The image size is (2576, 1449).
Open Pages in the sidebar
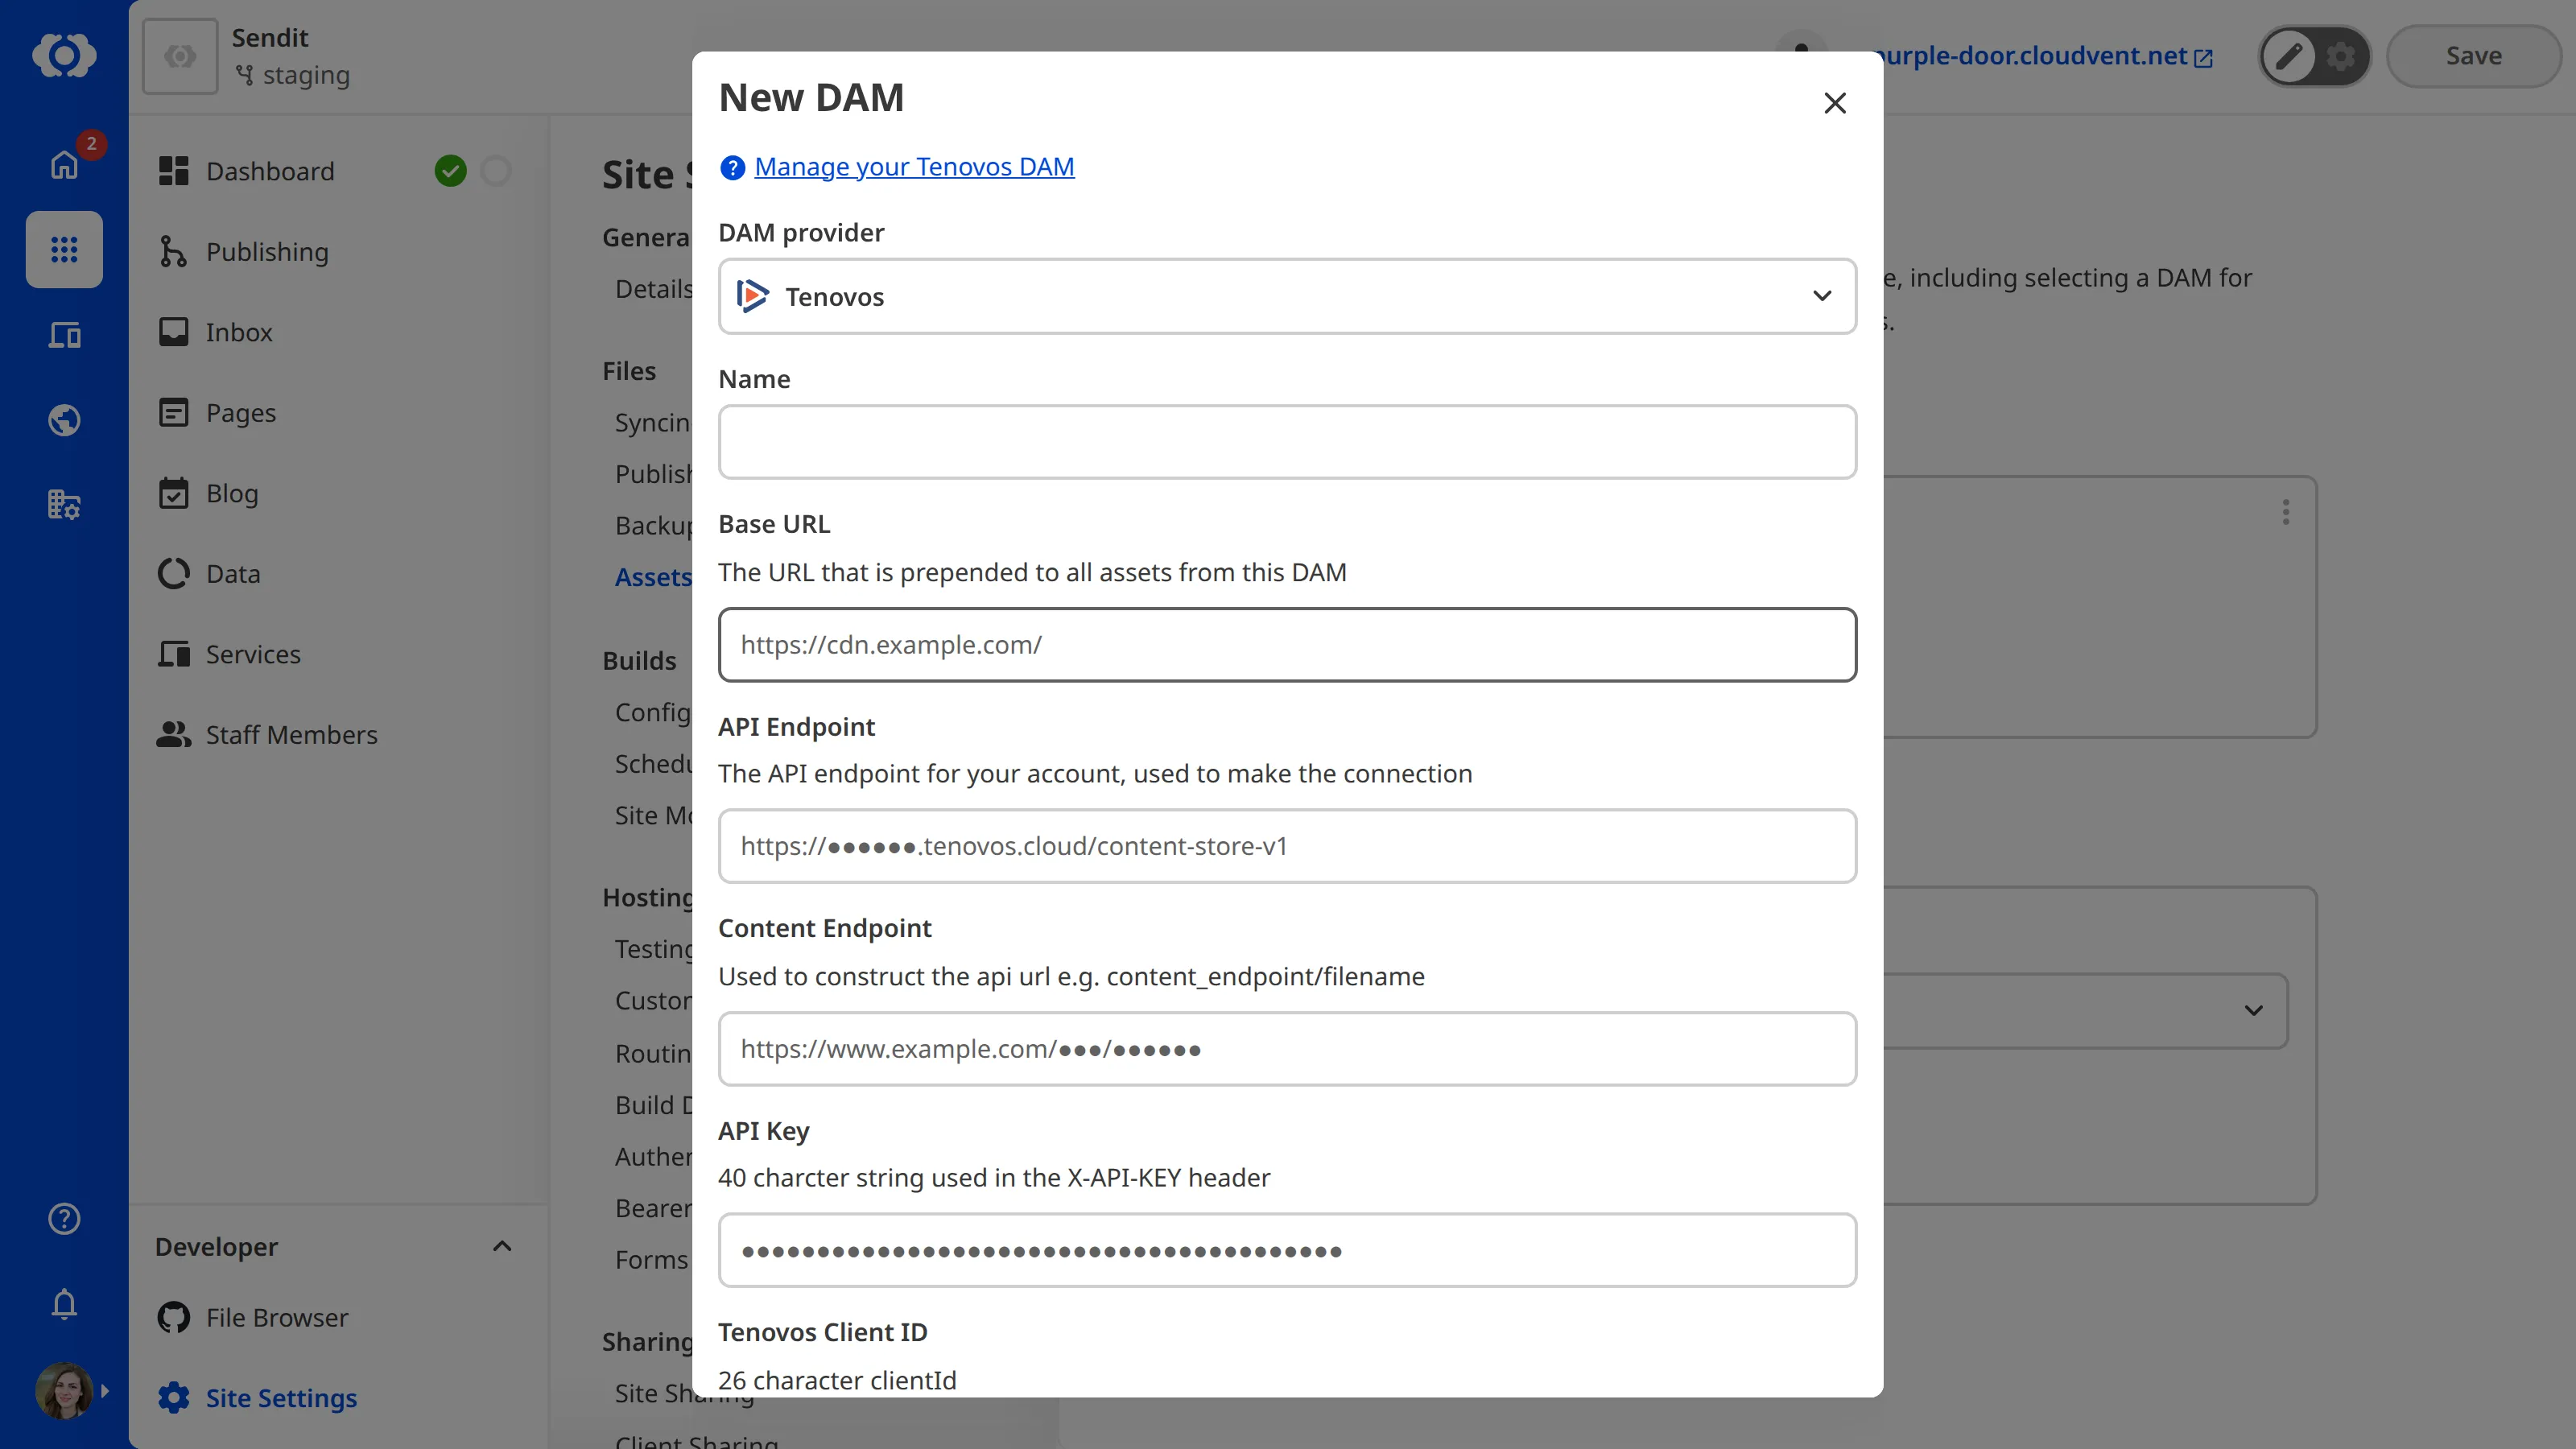click(x=241, y=413)
